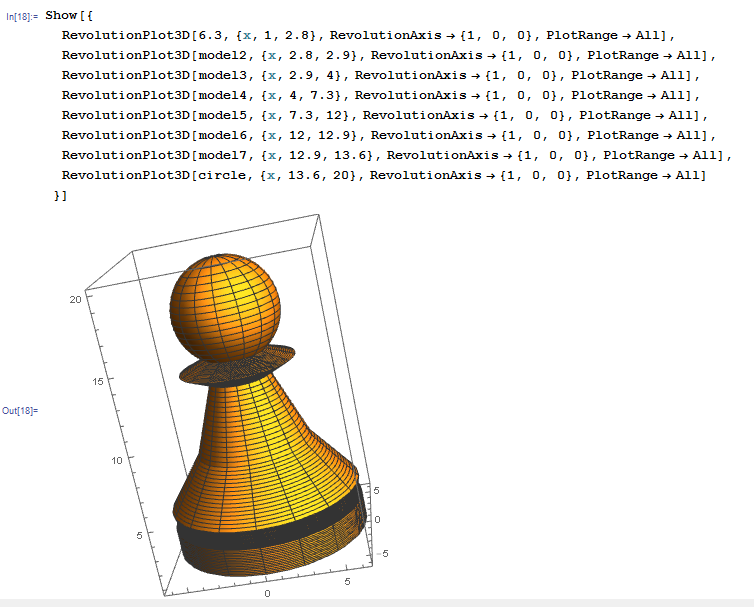Click the sphere top of the pawn plot
The height and width of the screenshot is (607, 754).
click(225, 308)
